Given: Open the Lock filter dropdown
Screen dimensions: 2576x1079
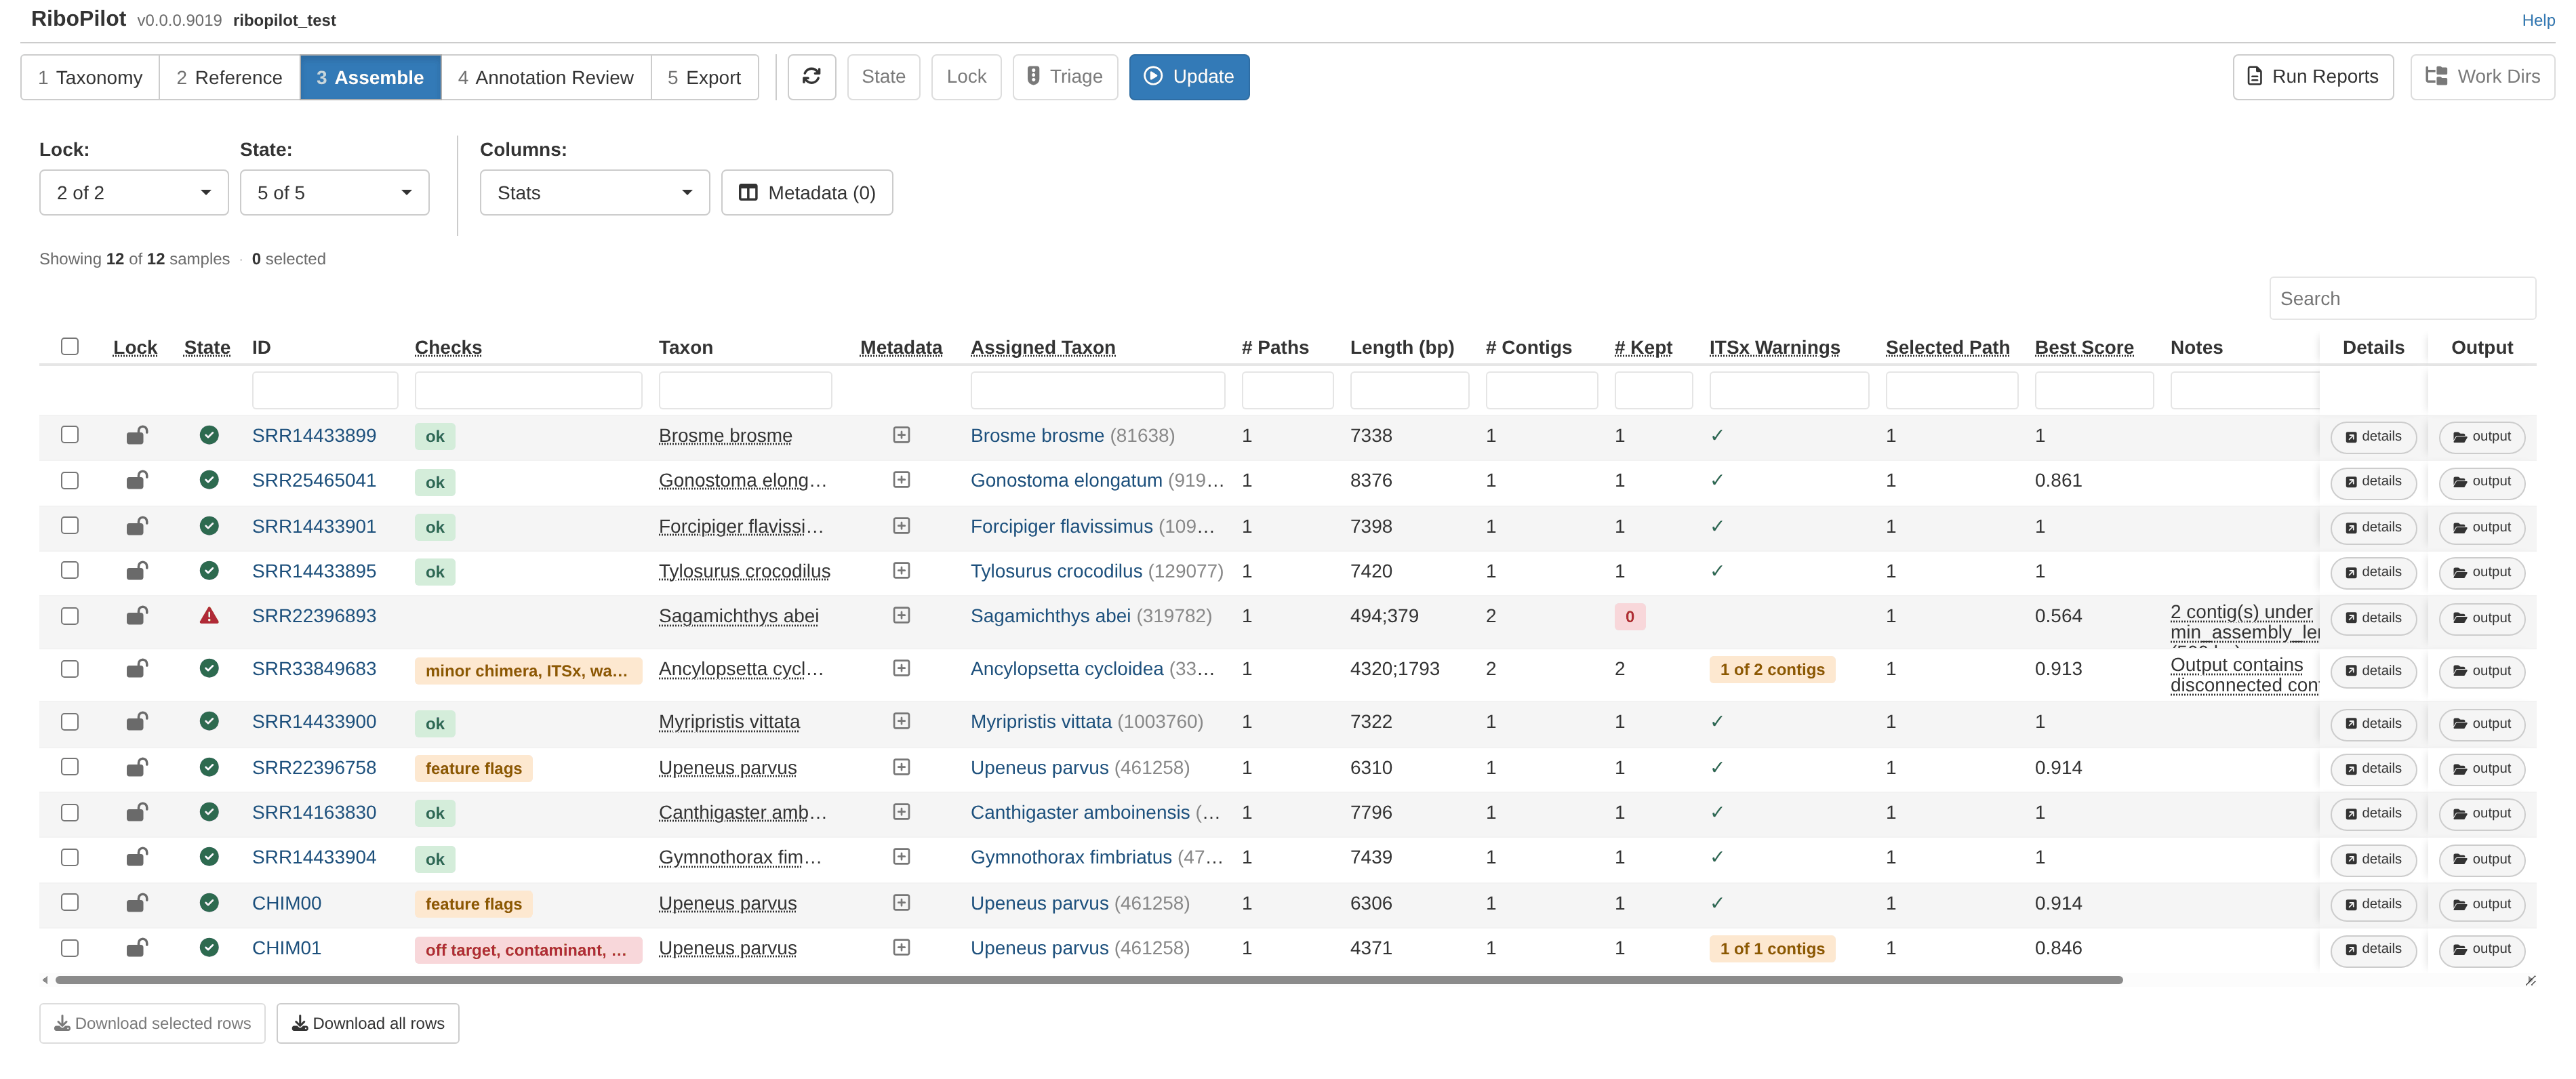Looking at the screenshot, I should click(134, 193).
